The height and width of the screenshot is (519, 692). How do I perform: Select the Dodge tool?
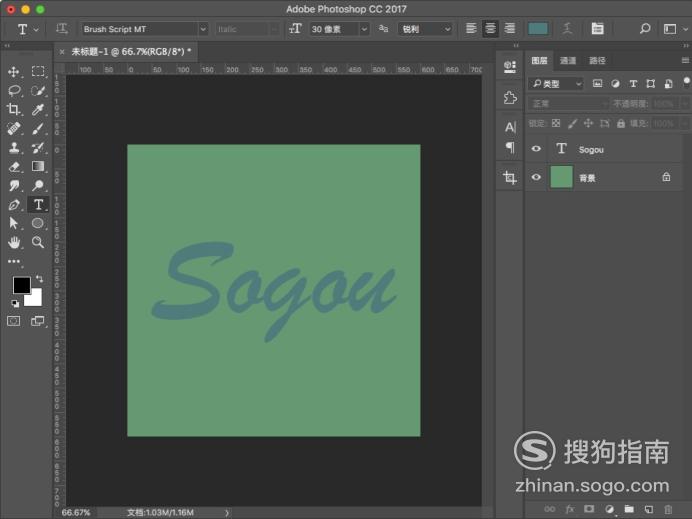click(x=38, y=185)
